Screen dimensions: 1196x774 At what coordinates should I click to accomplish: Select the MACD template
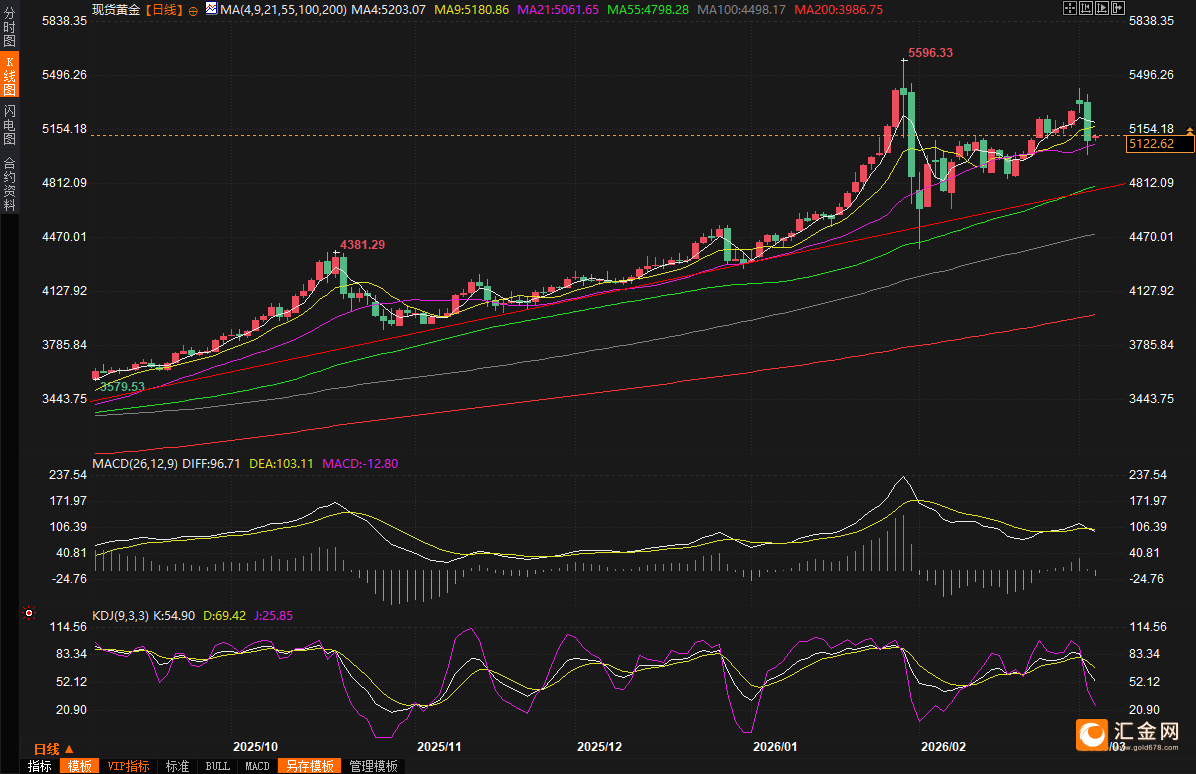pos(257,766)
